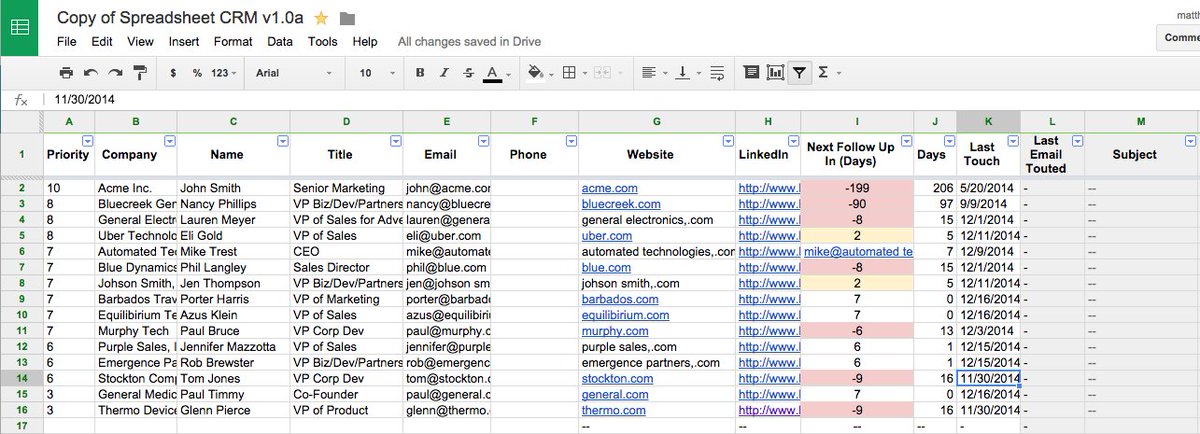
Task: Open the Google Sheets home icon
Action: [19, 28]
